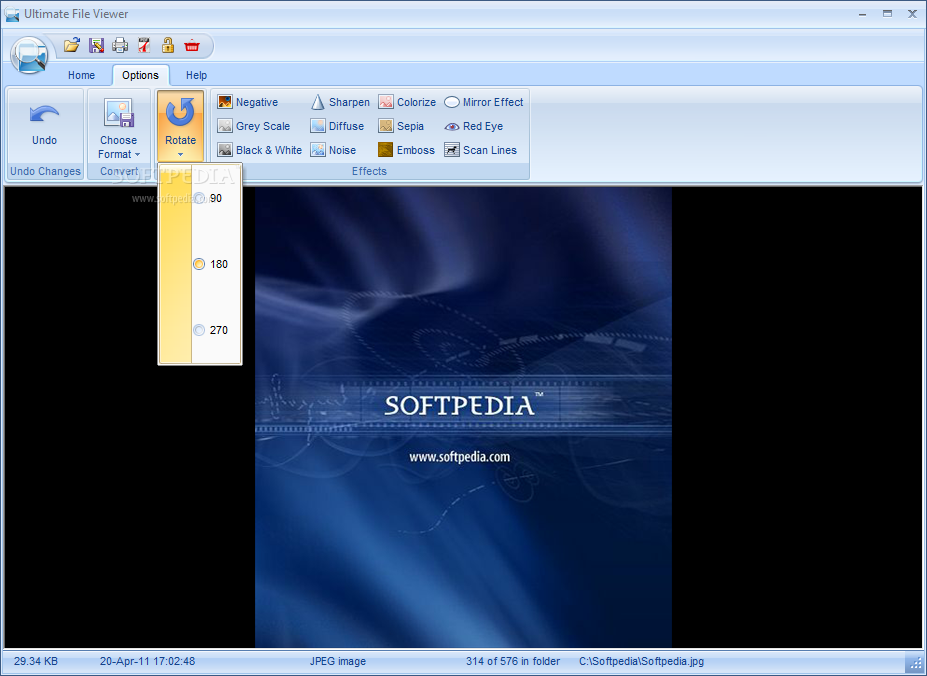Switch to the Home tab
Screen dimensions: 927x676
click(x=82, y=75)
